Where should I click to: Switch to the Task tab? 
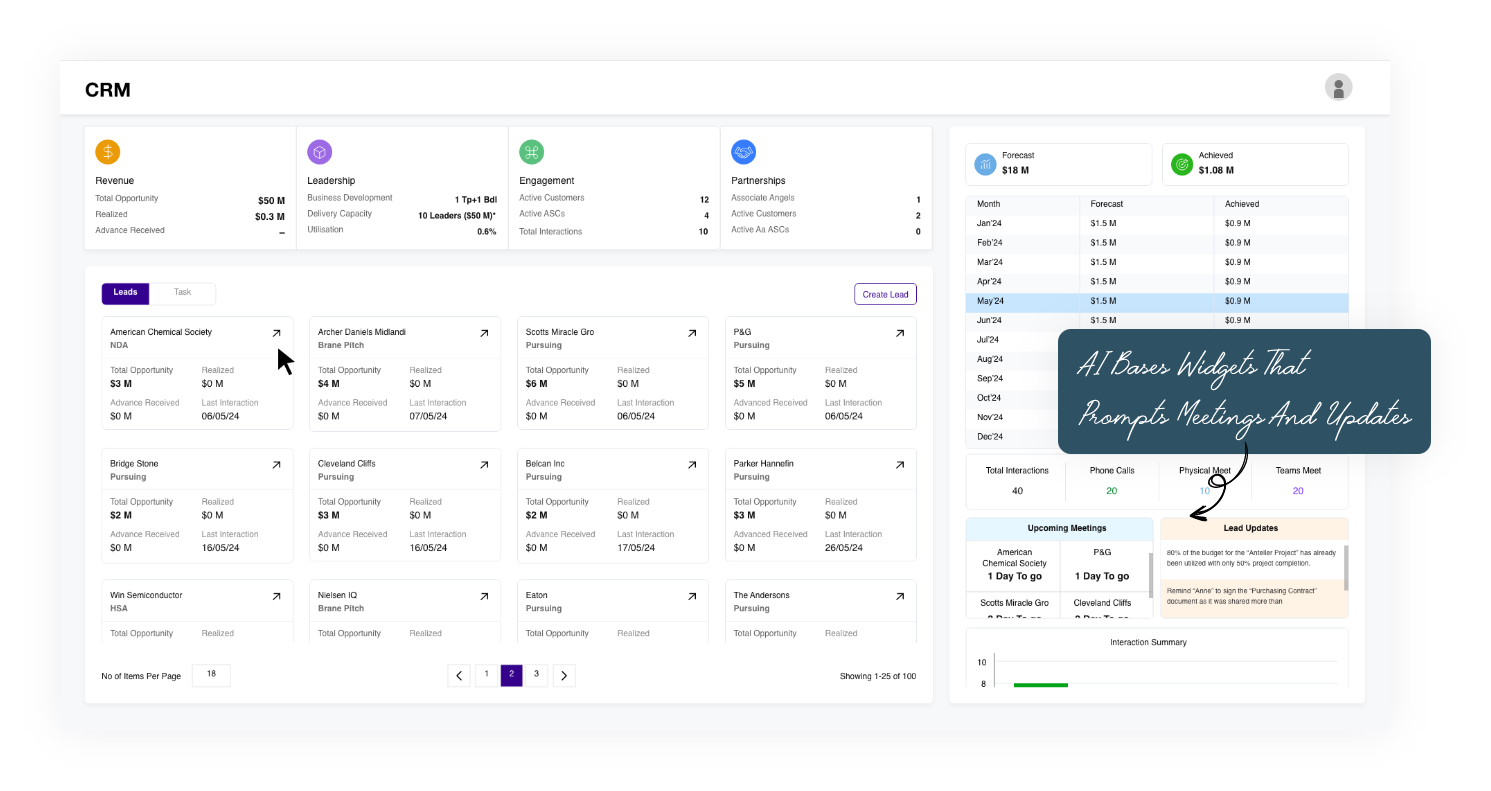pos(182,293)
